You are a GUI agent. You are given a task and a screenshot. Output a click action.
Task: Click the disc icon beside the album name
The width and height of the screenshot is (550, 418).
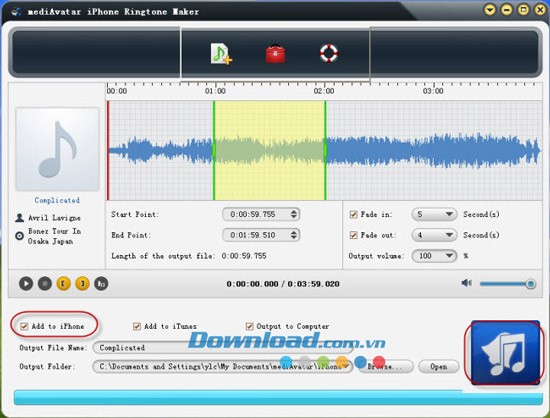(19, 236)
